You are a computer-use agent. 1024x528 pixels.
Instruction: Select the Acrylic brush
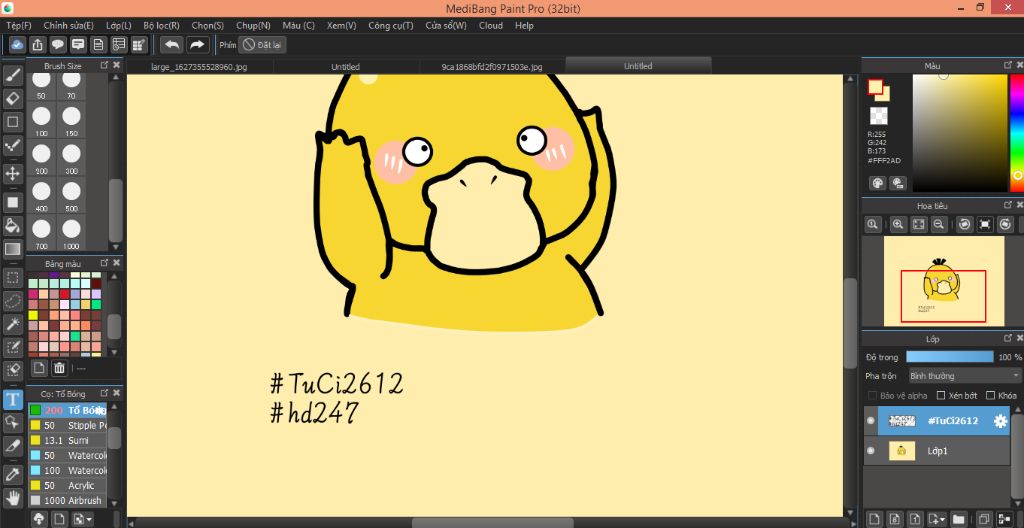pyautogui.click(x=67, y=486)
